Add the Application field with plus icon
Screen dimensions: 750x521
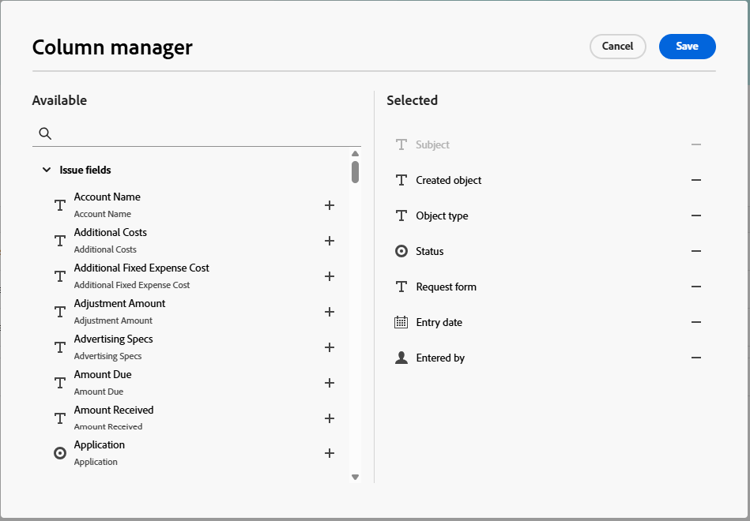click(329, 453)
